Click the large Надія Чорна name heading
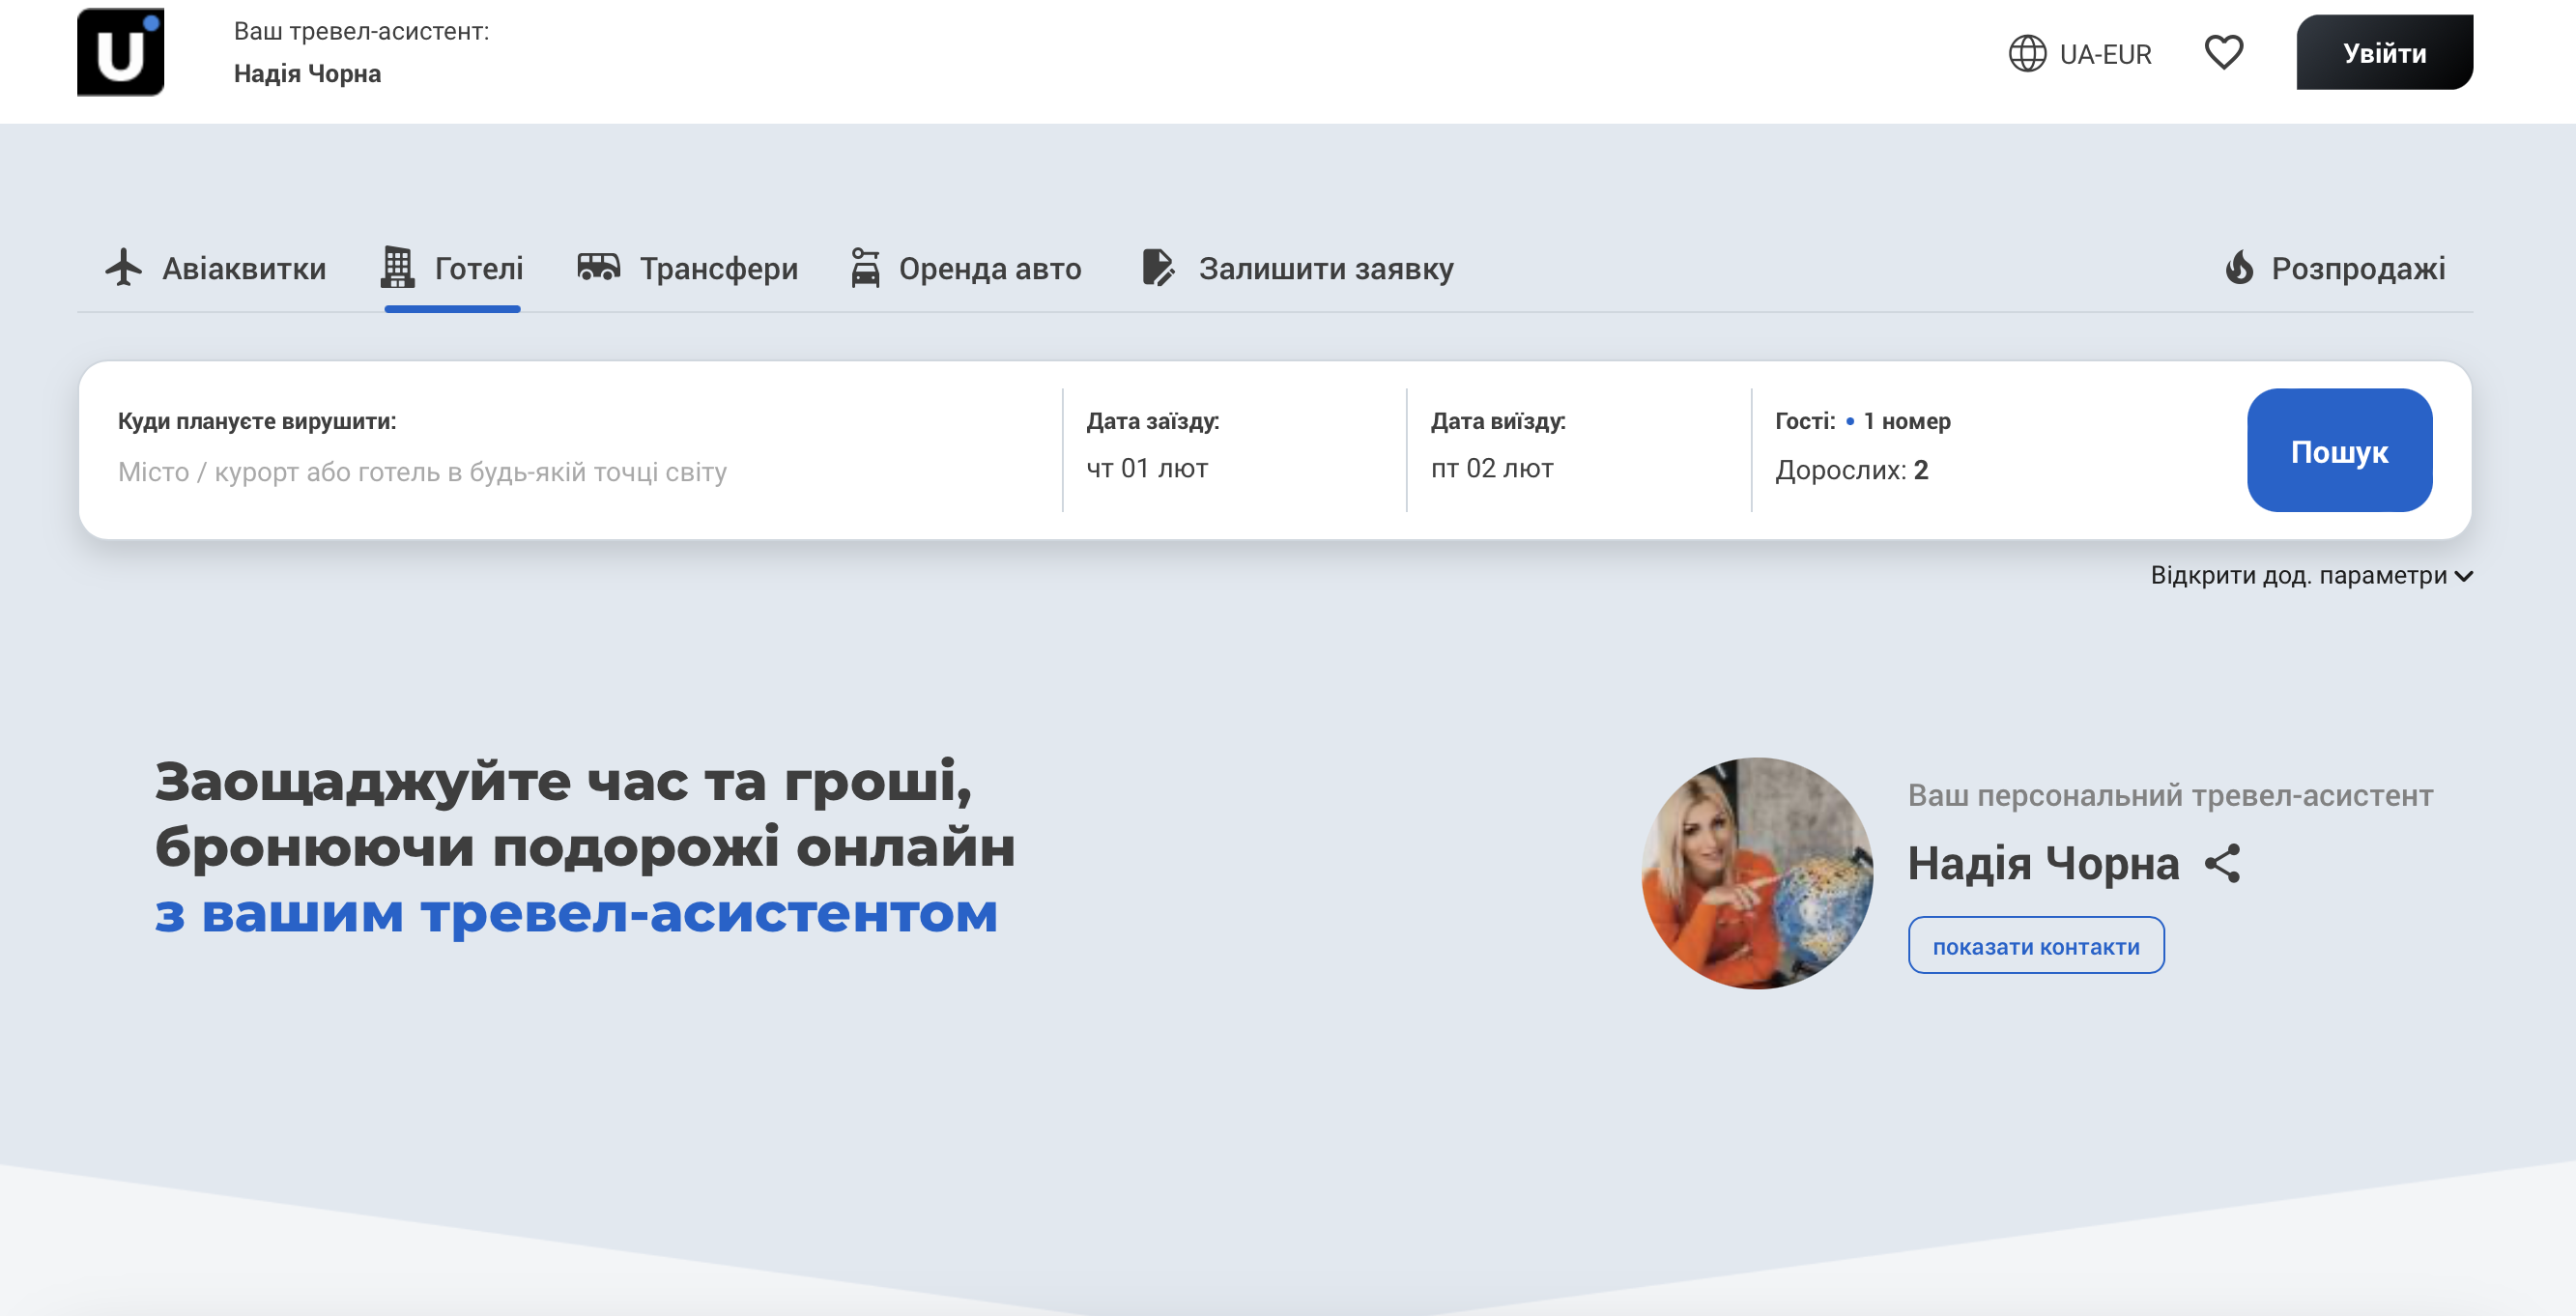Image resolution: width=2576 pixels, height=1316 pixels. (x=2043, y=863)
